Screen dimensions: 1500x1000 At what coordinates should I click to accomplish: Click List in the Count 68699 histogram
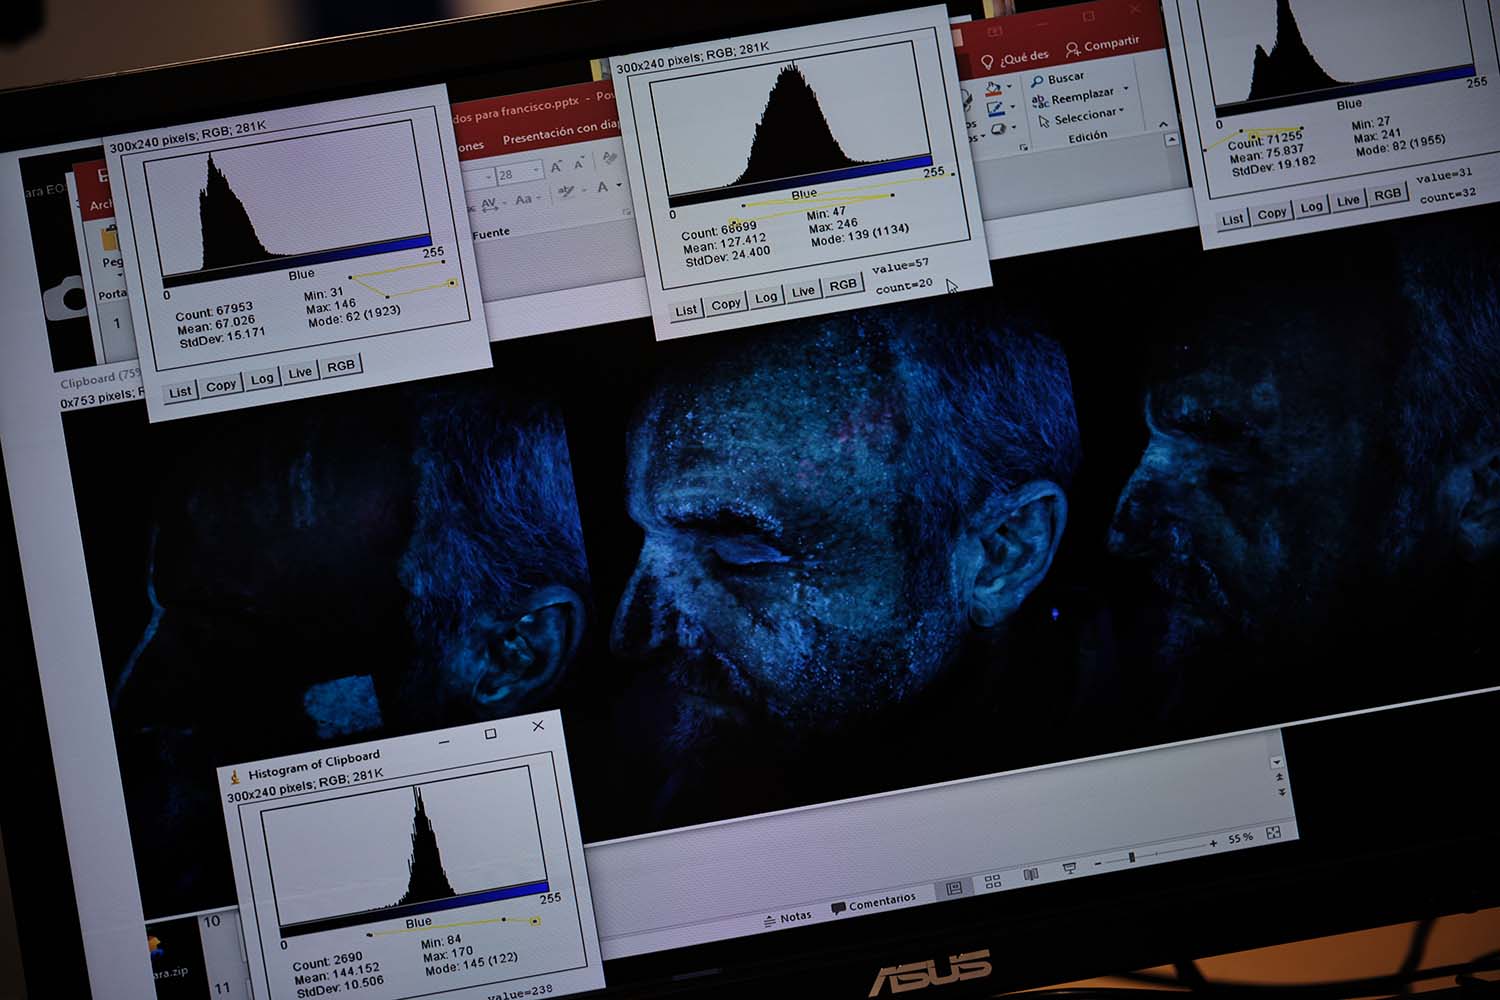(686, 311)
